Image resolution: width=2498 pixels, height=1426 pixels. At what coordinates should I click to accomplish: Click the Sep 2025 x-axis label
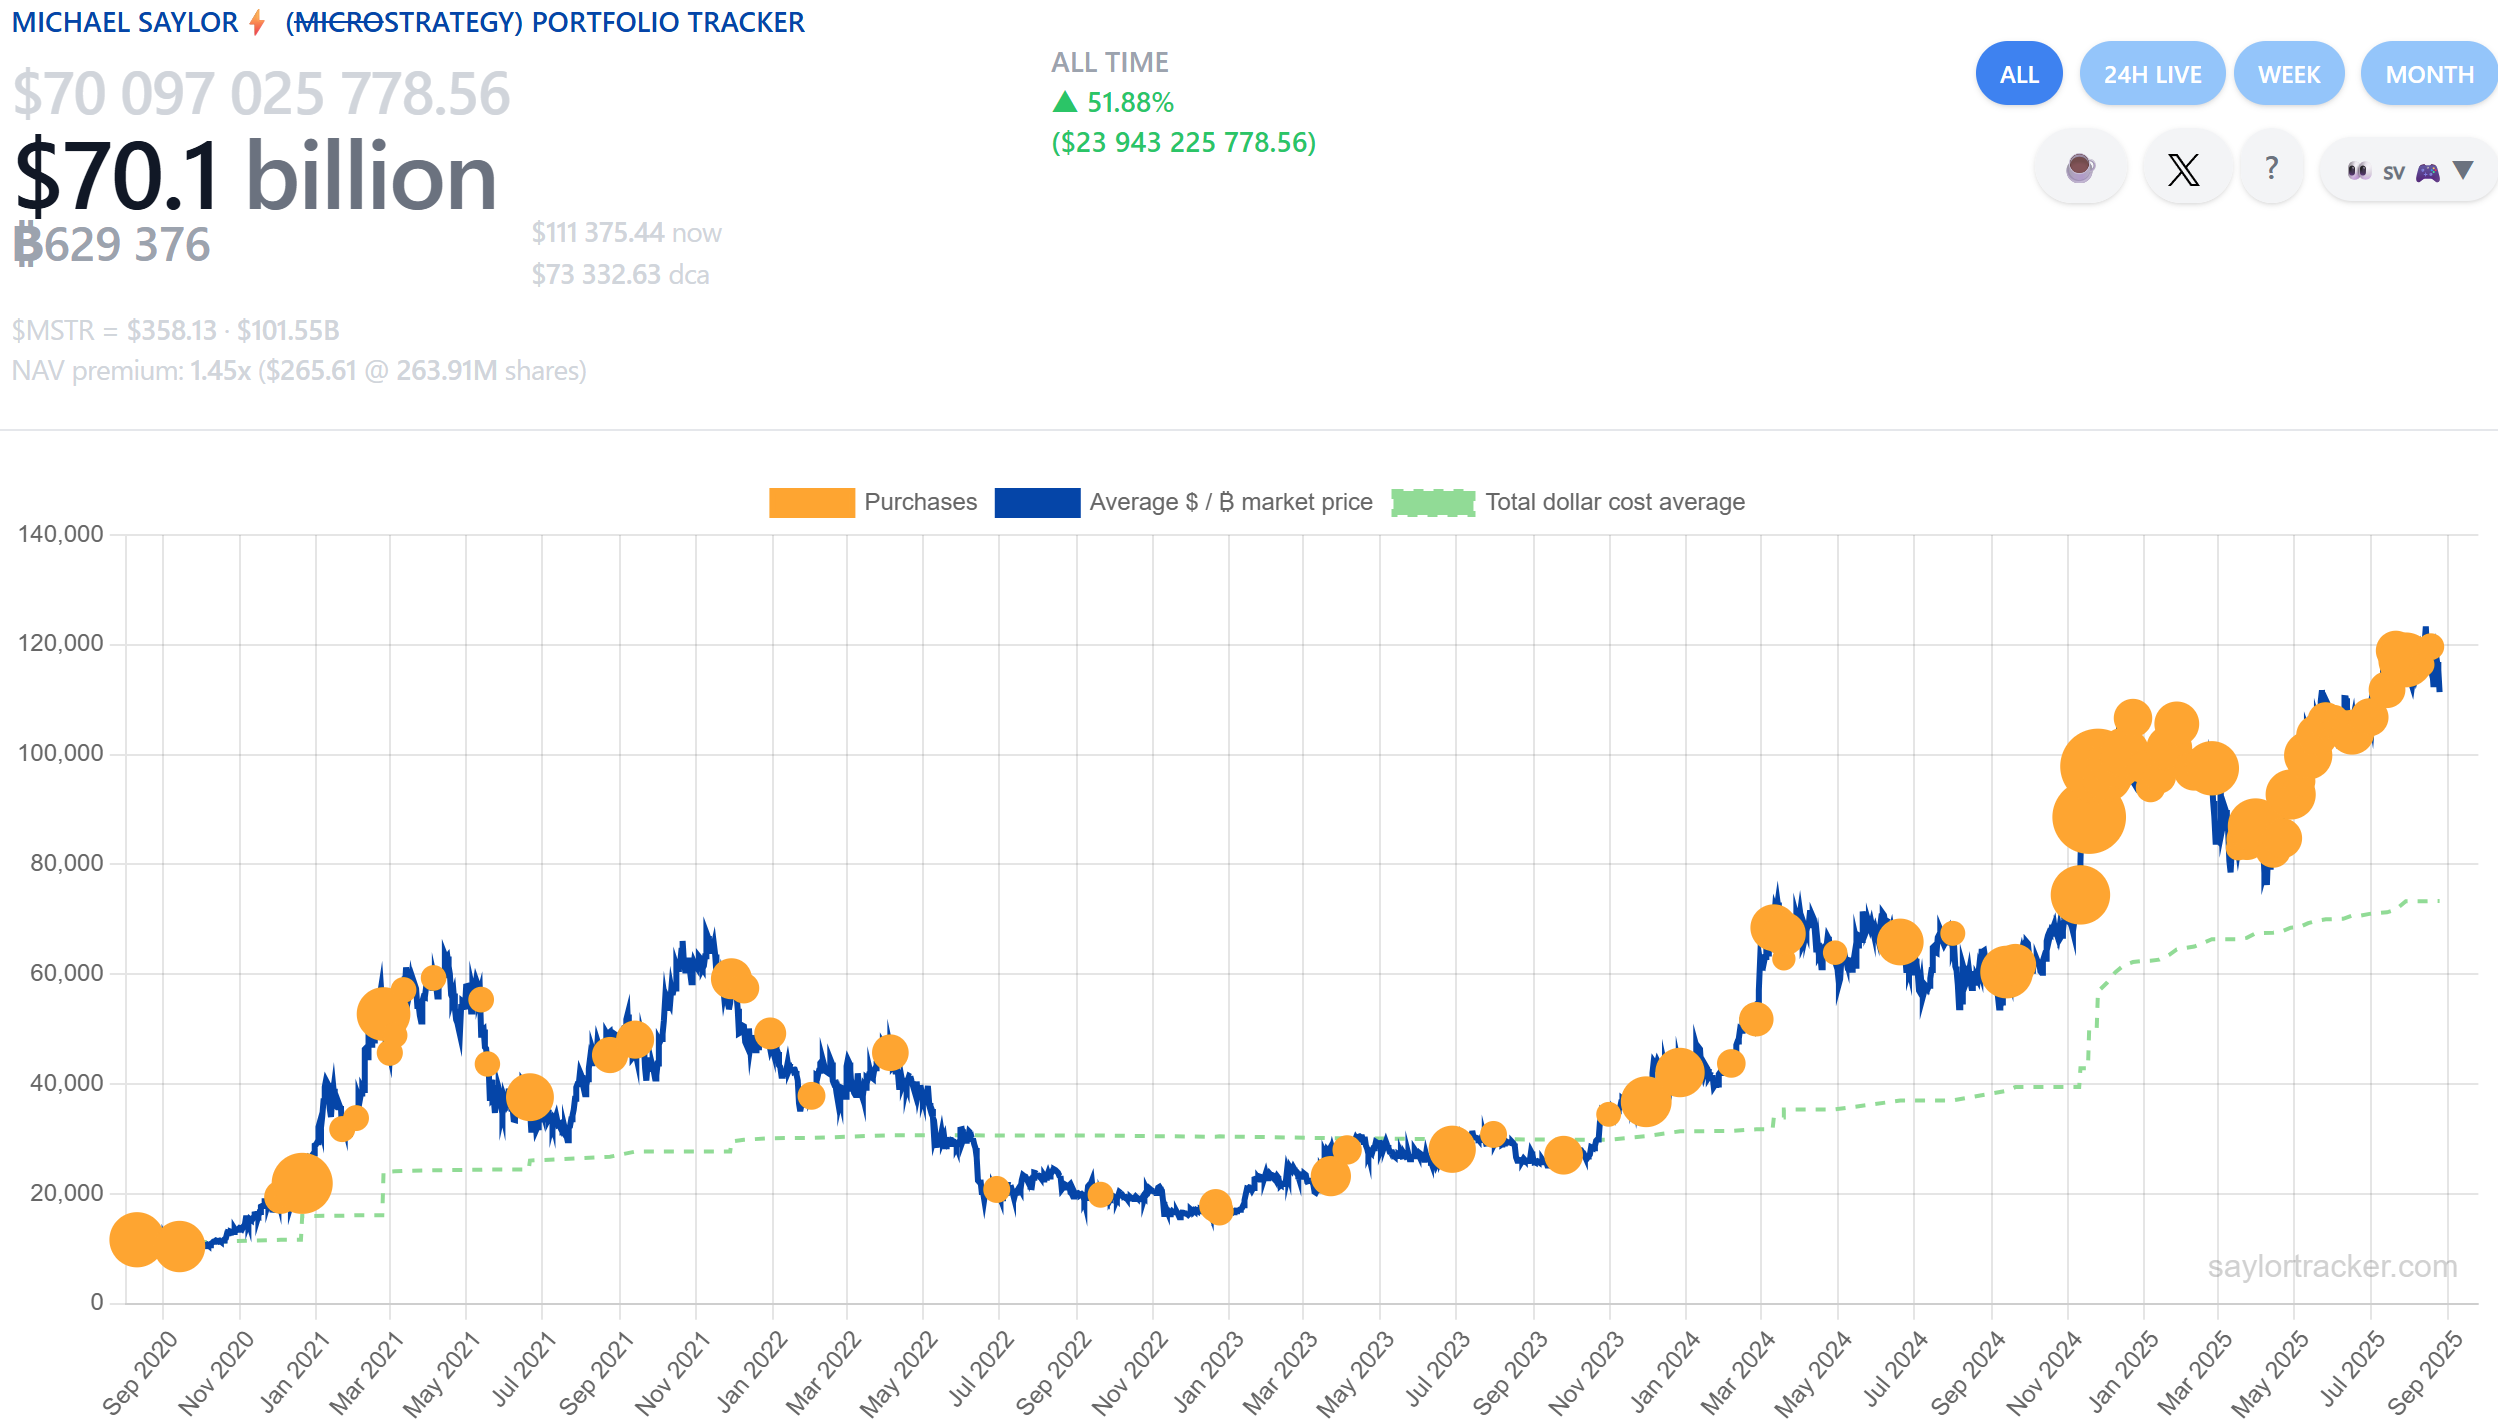[x=2424, y=1372]
